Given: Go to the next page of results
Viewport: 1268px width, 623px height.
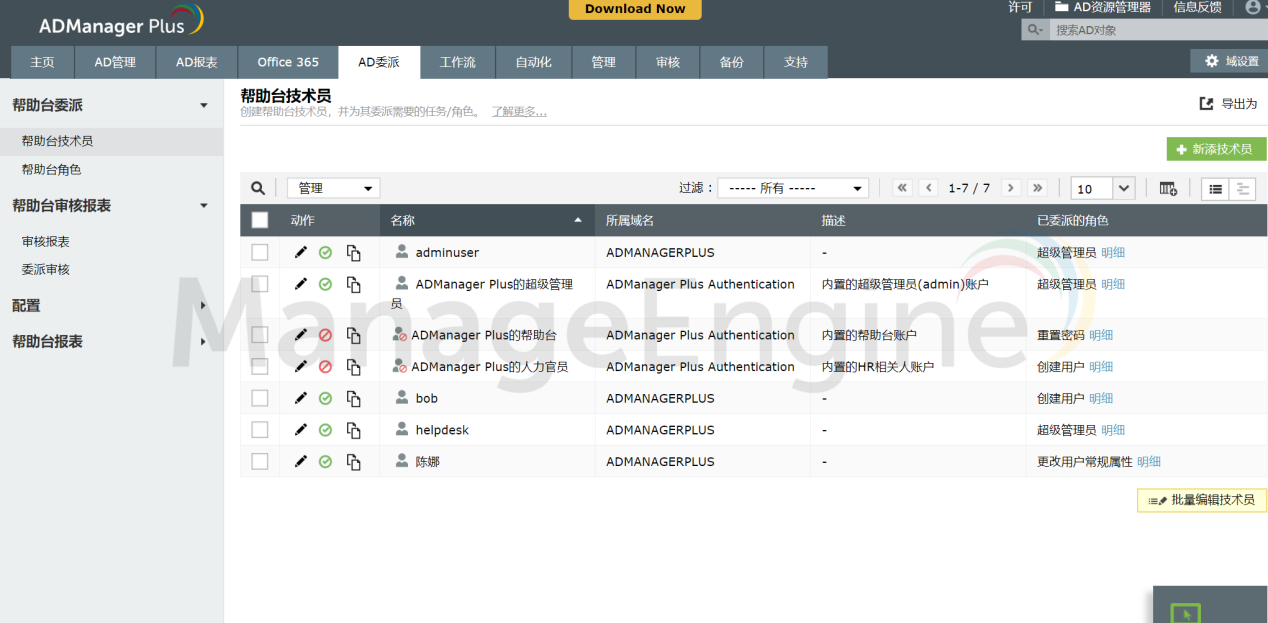Looking at the screenshot, I should tap(1011, 188).
